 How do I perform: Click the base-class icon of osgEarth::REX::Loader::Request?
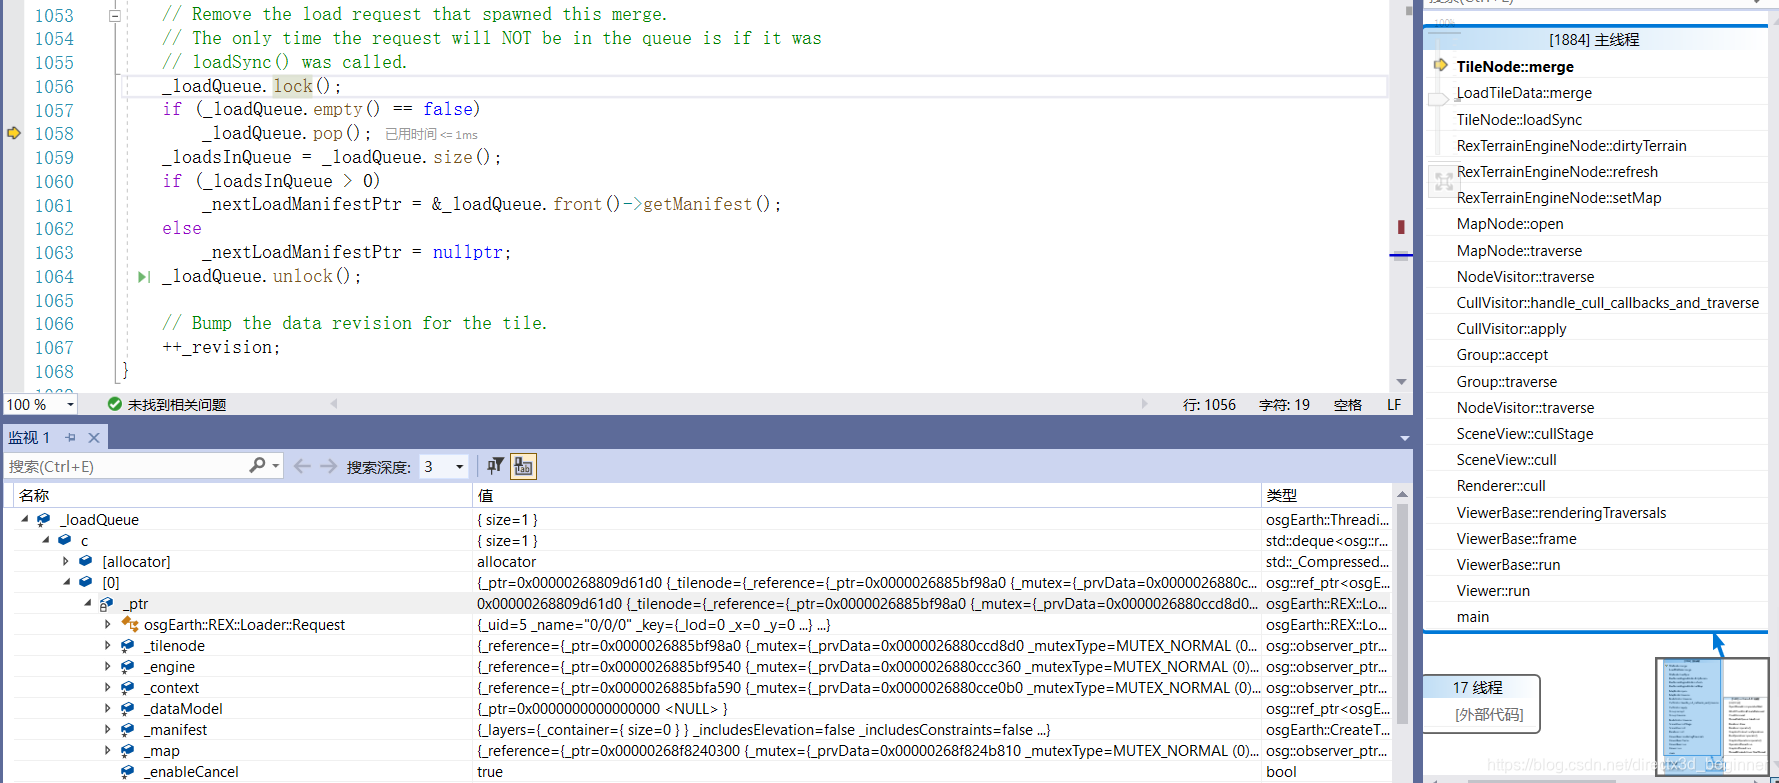[x=129, y=625]
